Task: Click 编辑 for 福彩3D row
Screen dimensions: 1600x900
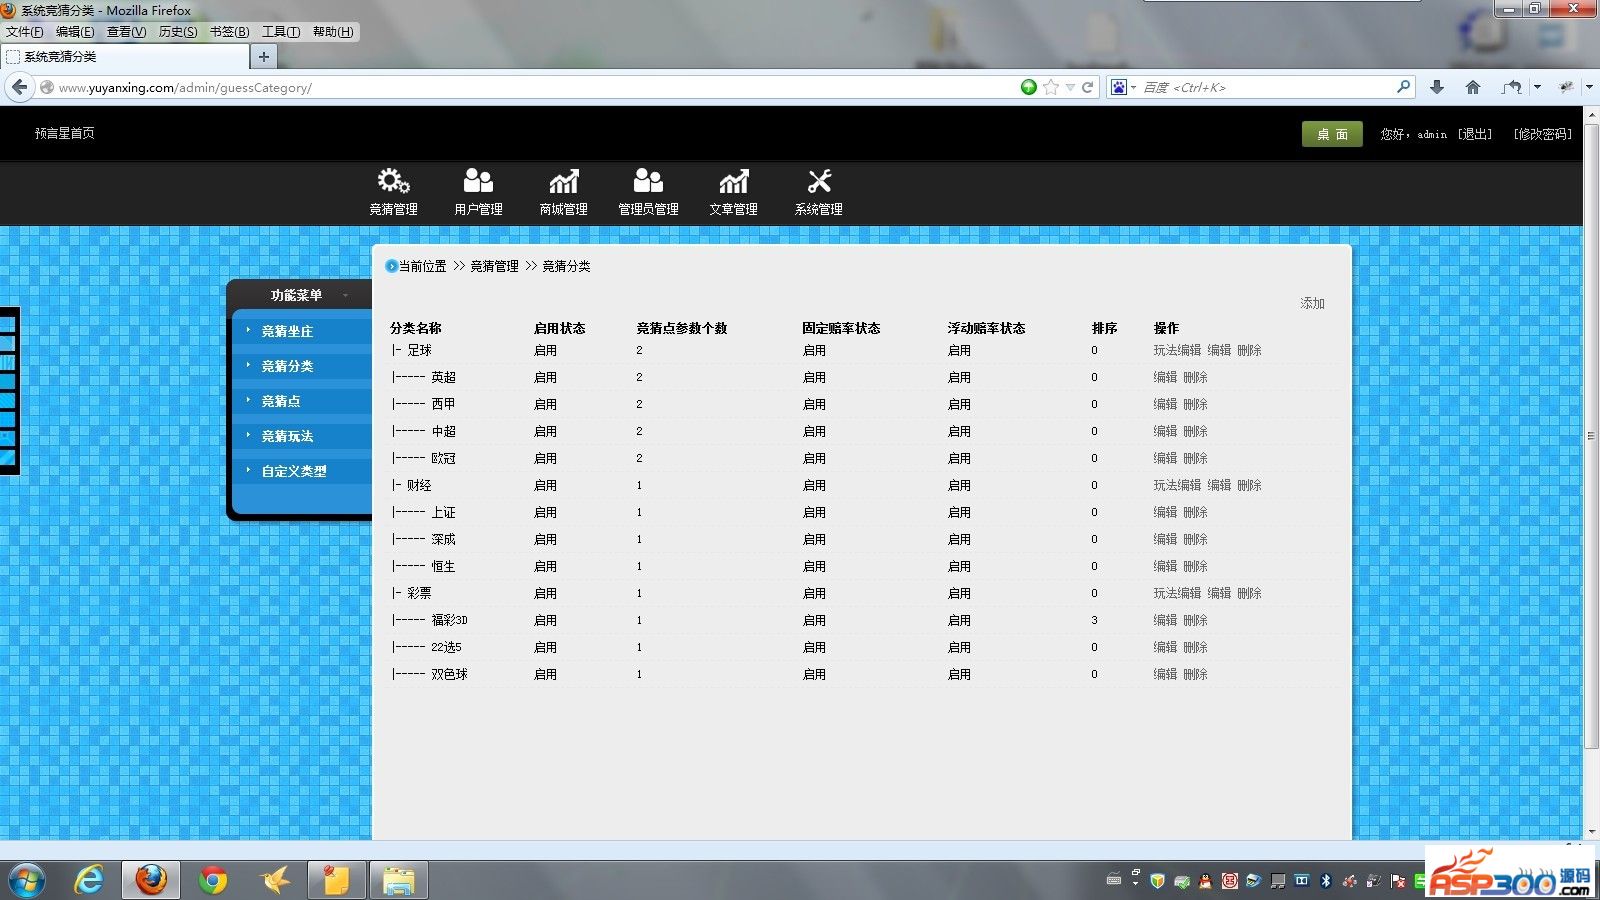Action: click(x=1165, y=620)
